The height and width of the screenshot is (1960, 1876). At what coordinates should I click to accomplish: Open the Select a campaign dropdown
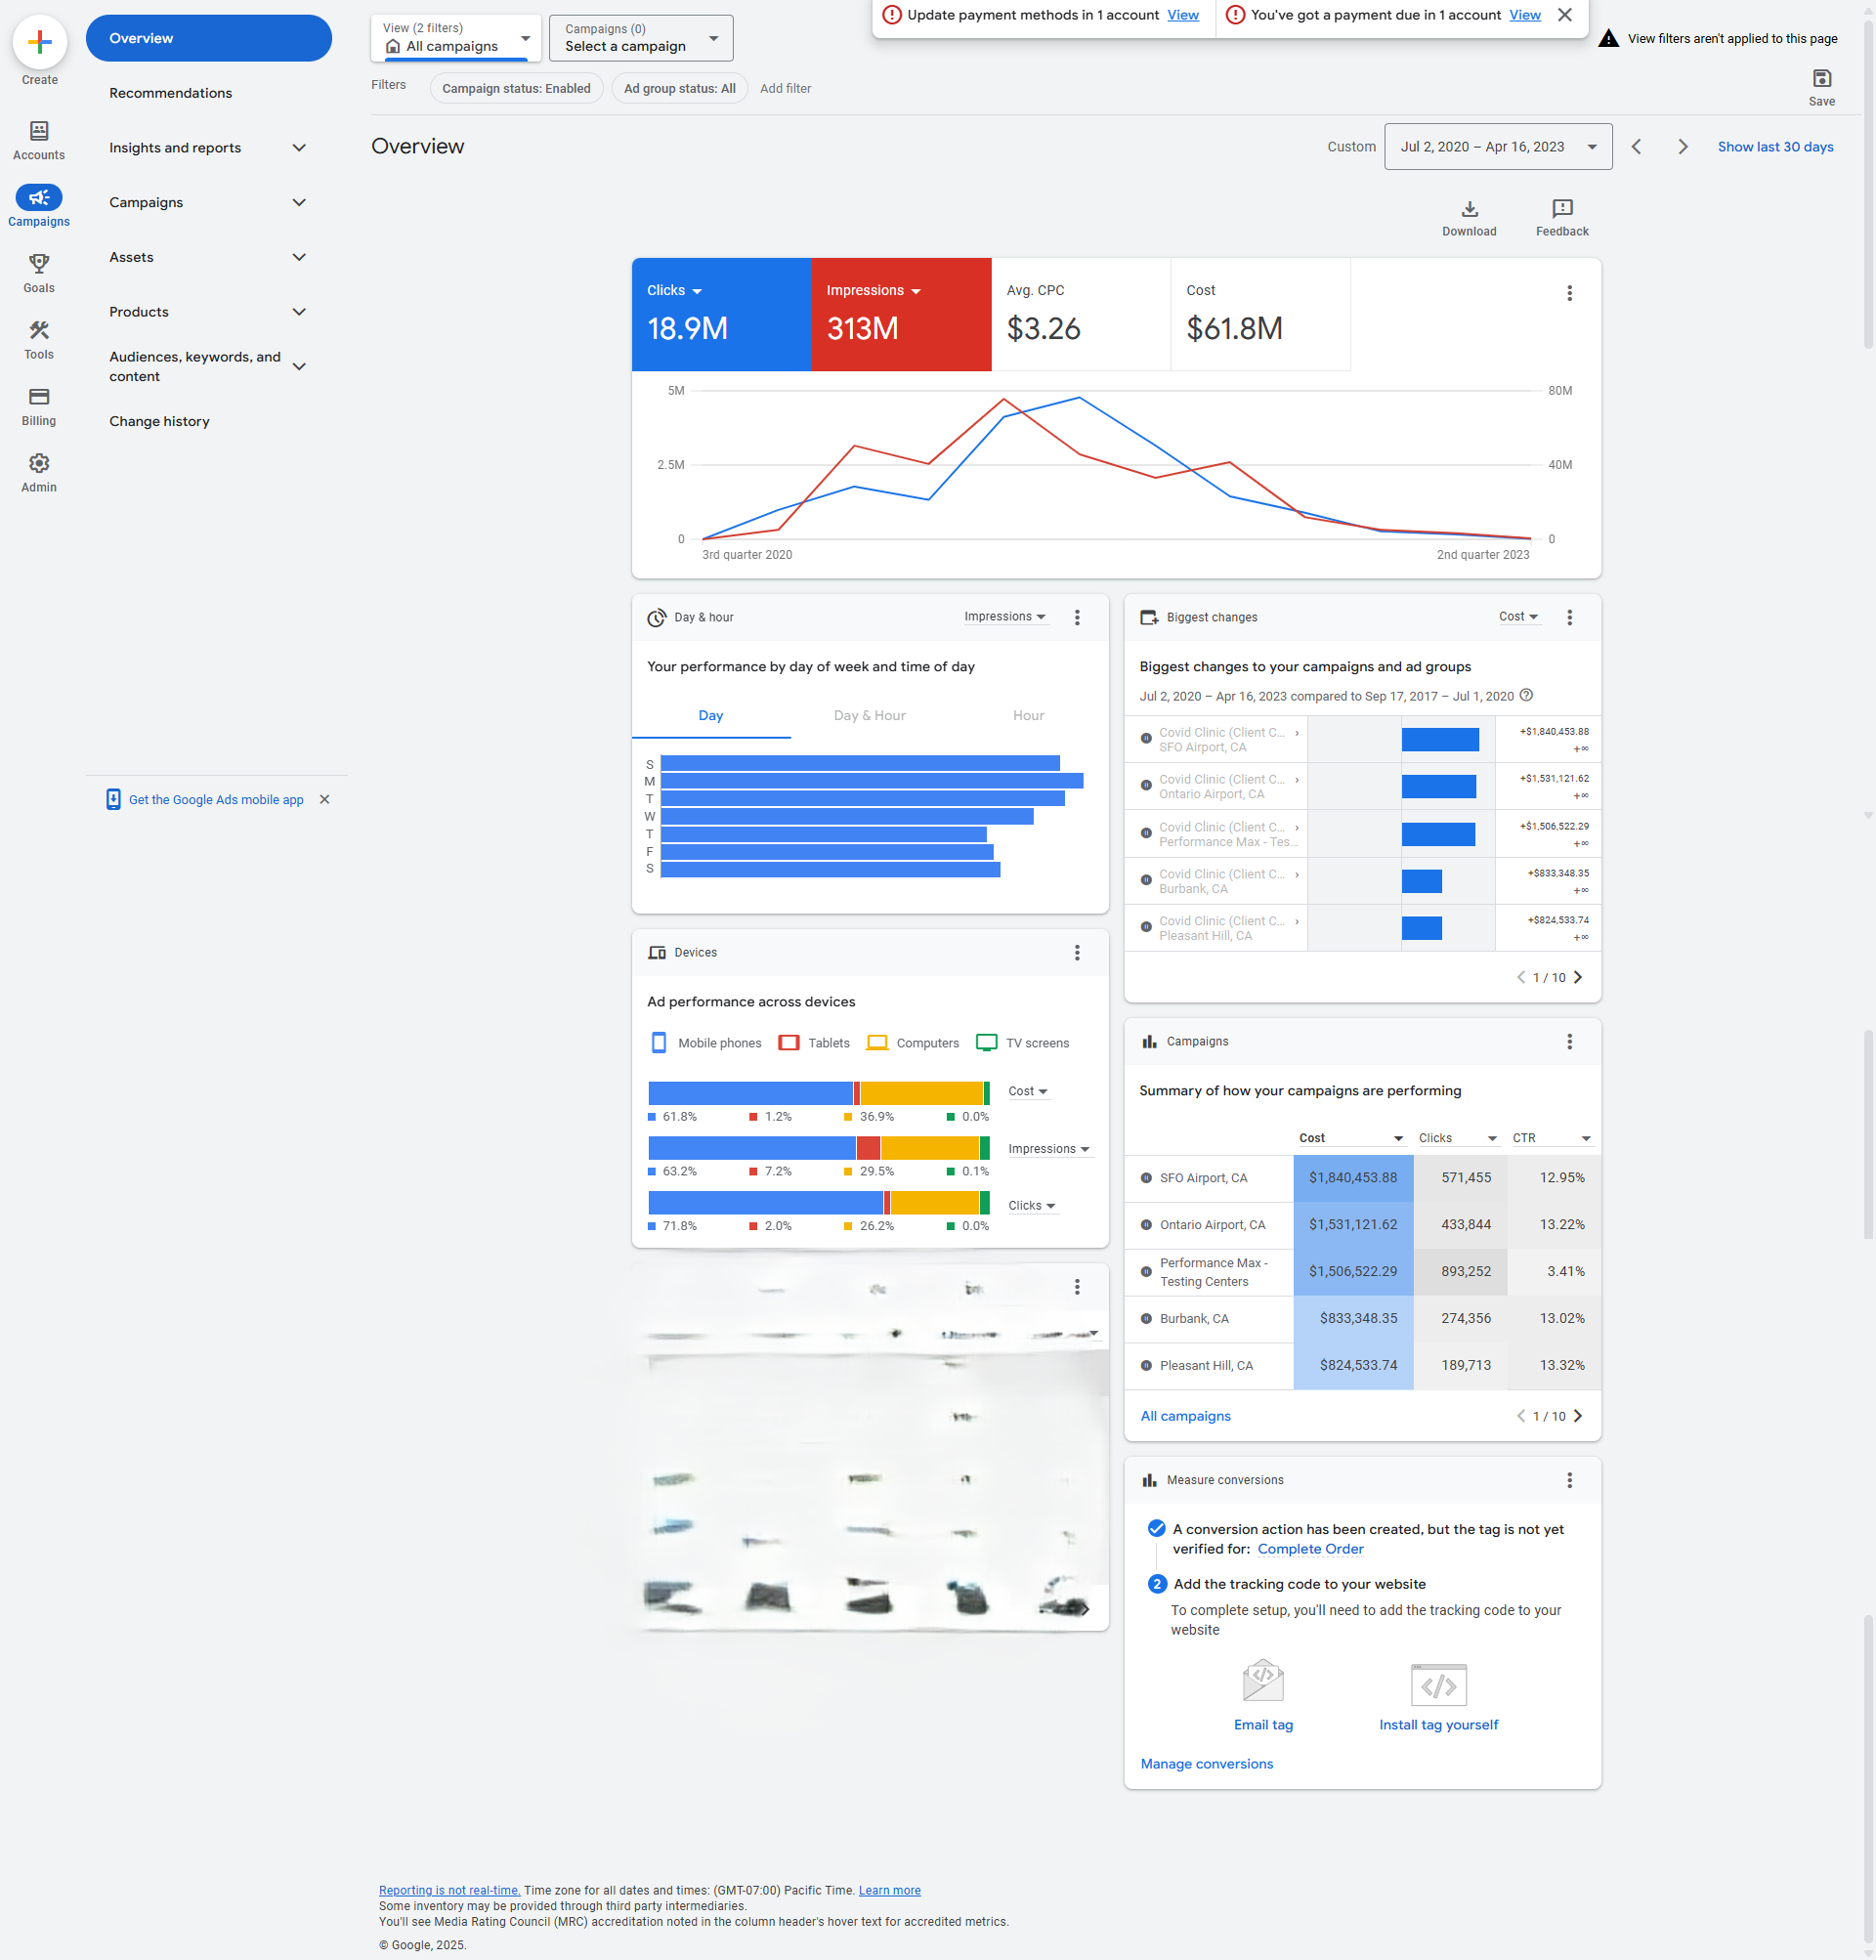640,38
